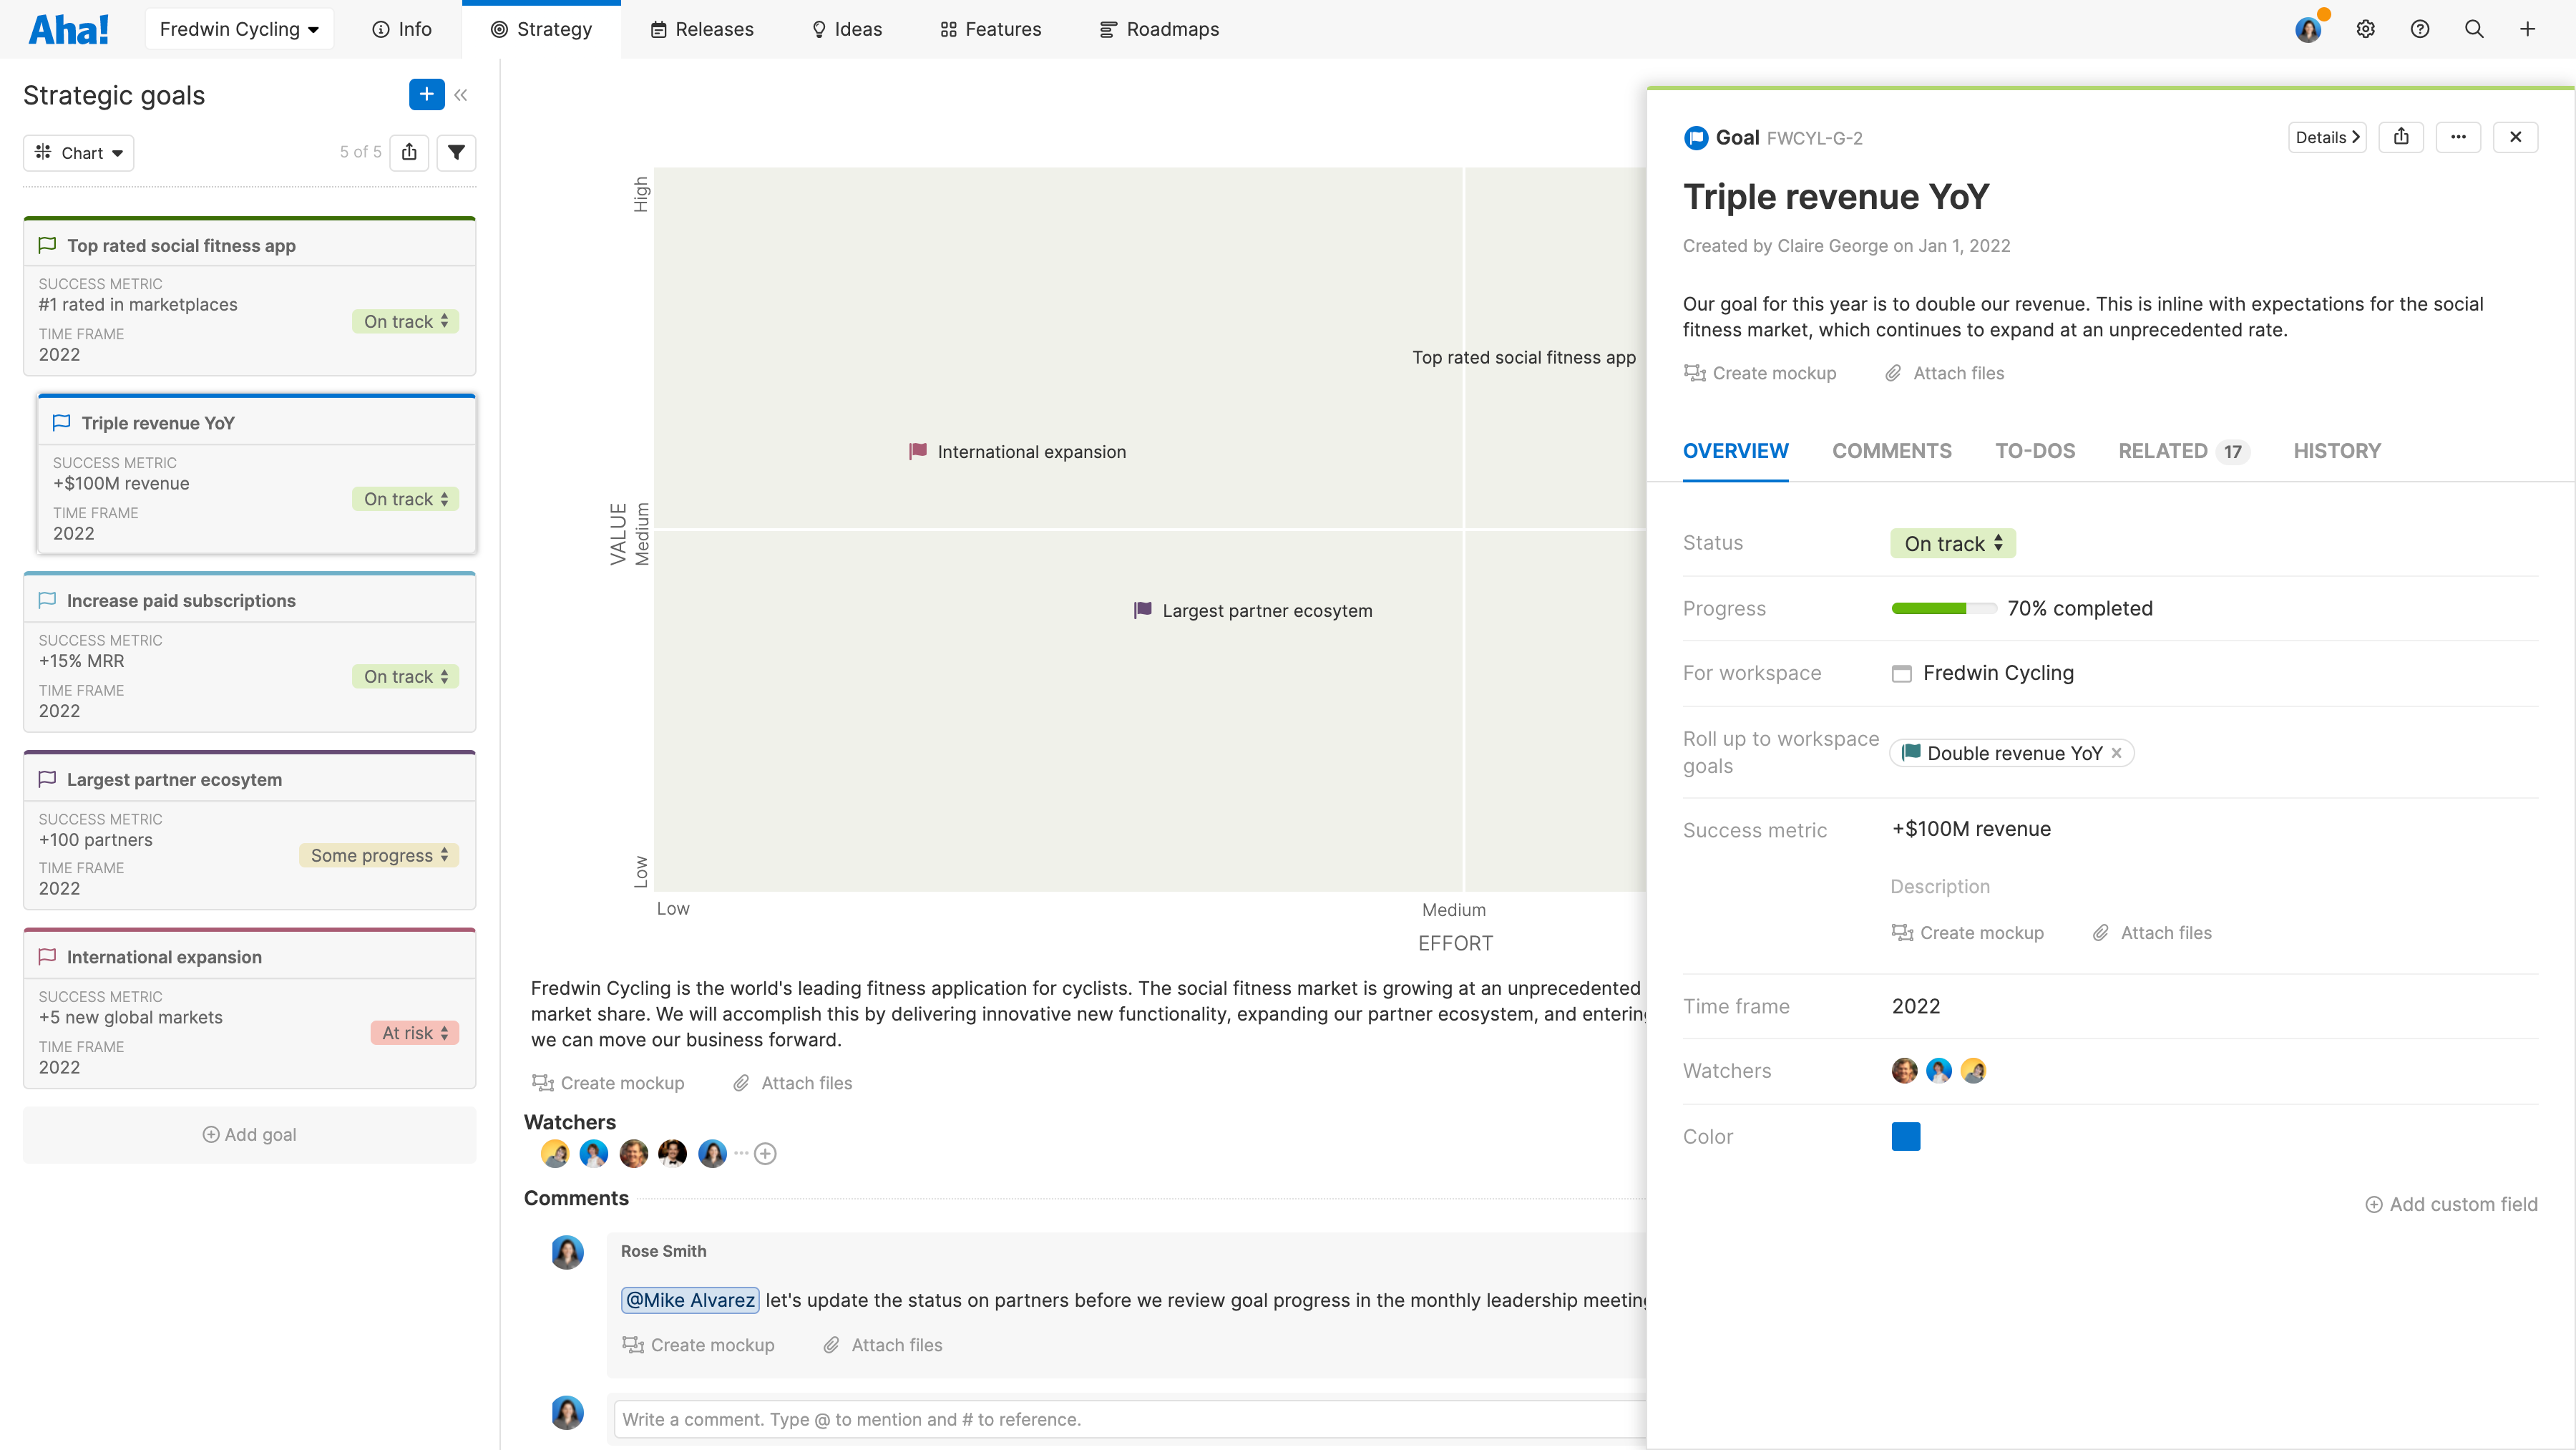
Task: Click share icon in goal detail panel
Action: [x=2401, y=137]
